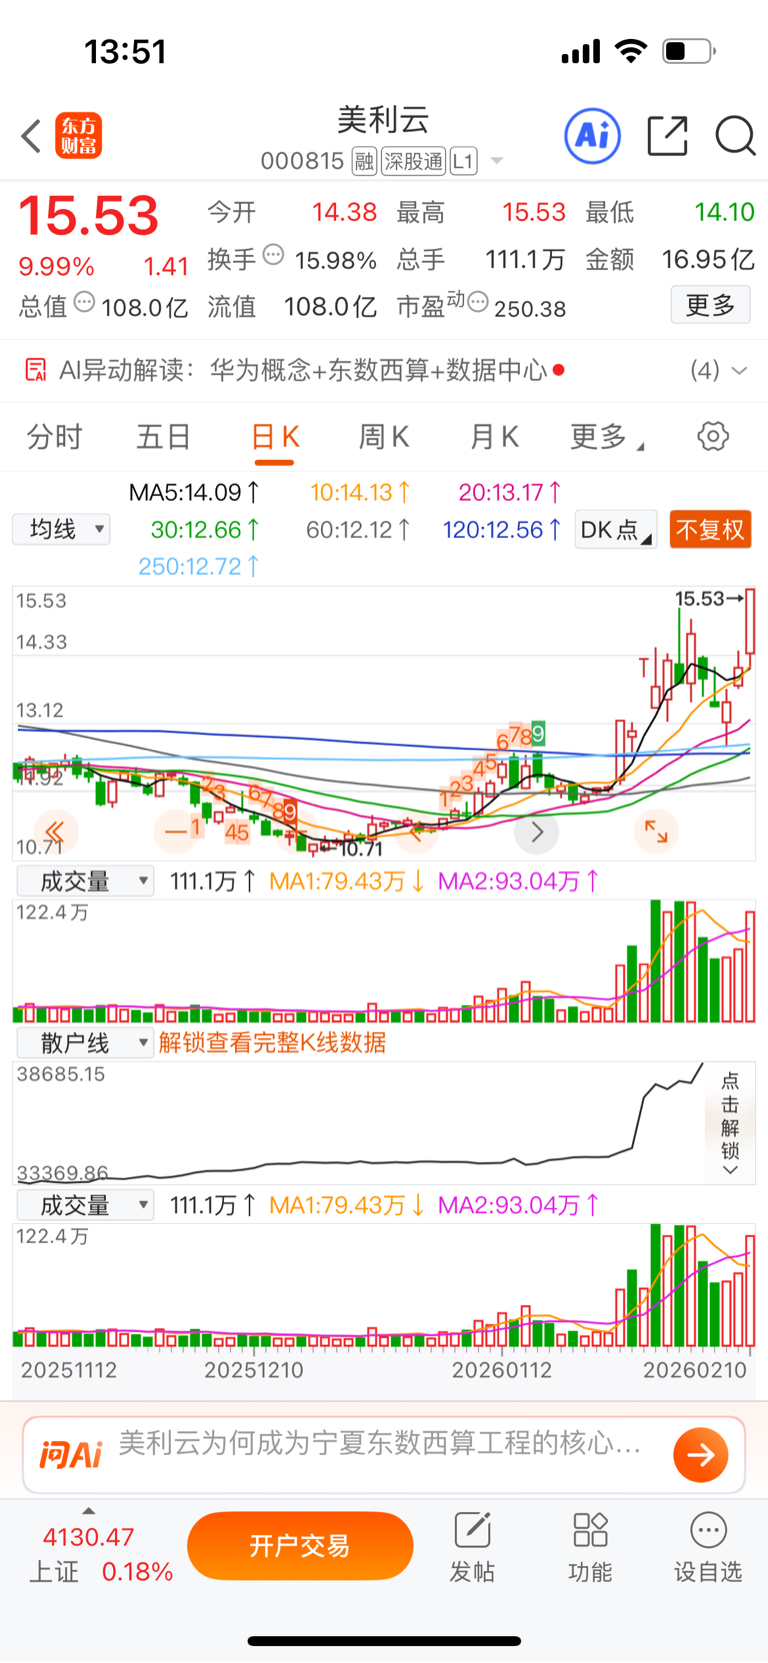Switch to the 月K tab

[494, 437]
